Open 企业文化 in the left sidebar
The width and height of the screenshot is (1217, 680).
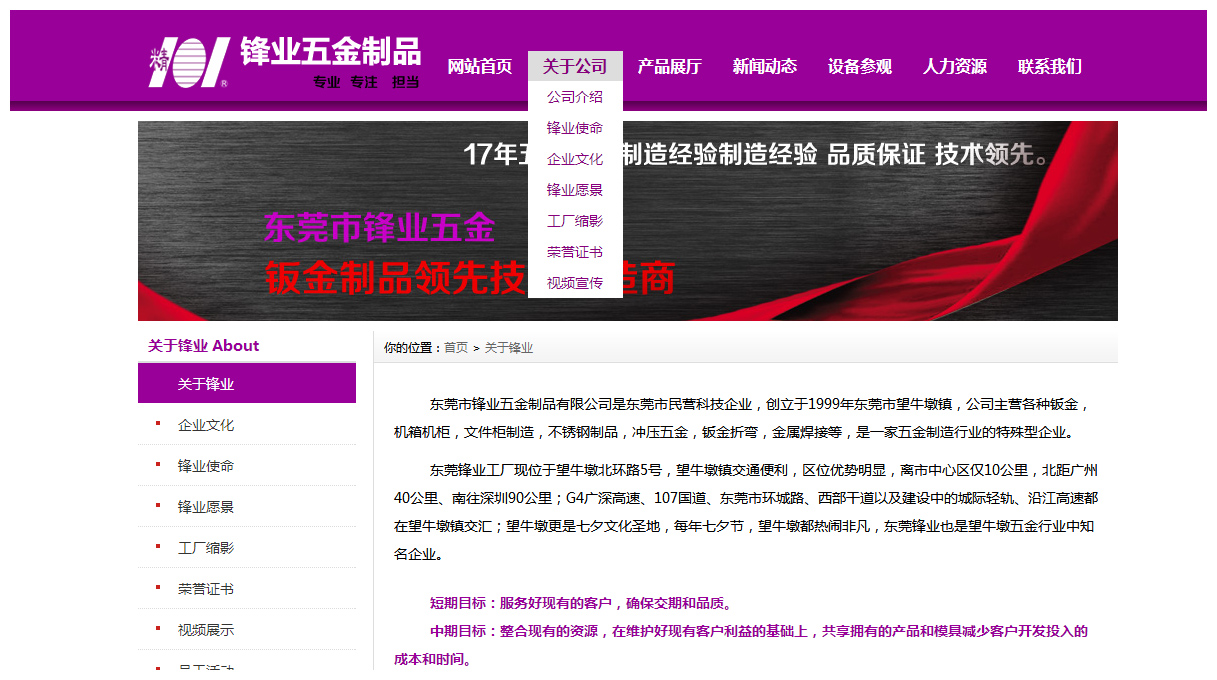[206, 425]
